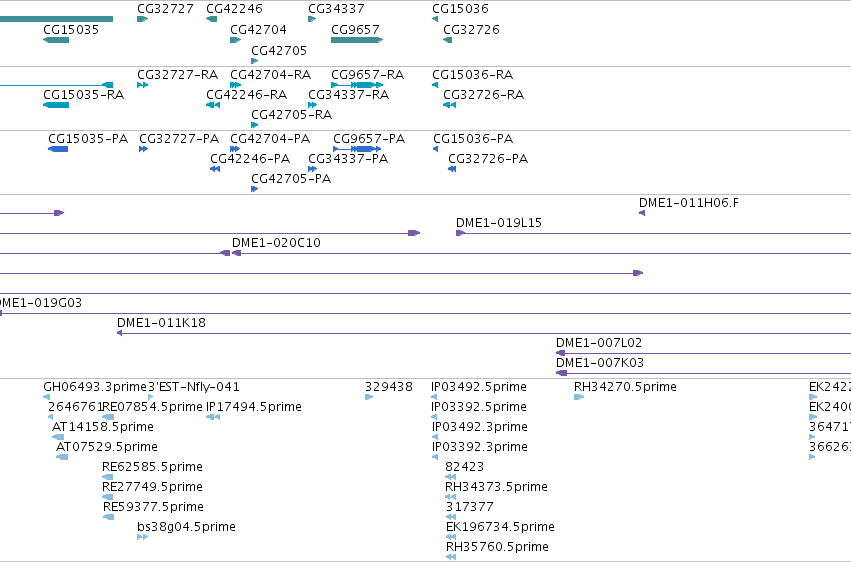Select the DME1-019L15 clone label
This screenshot has height=562, width=851.
pyautogui.click(x=499, y=223)
